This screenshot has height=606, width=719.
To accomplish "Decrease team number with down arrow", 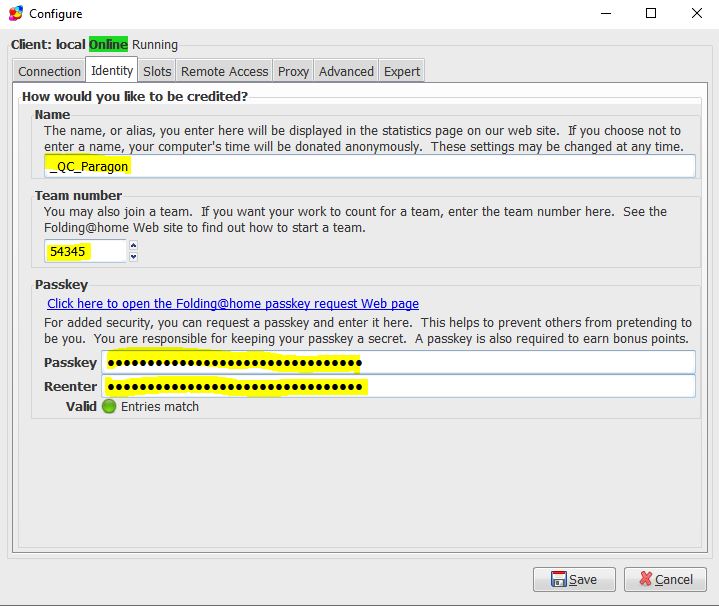I will tap(133, 256).
